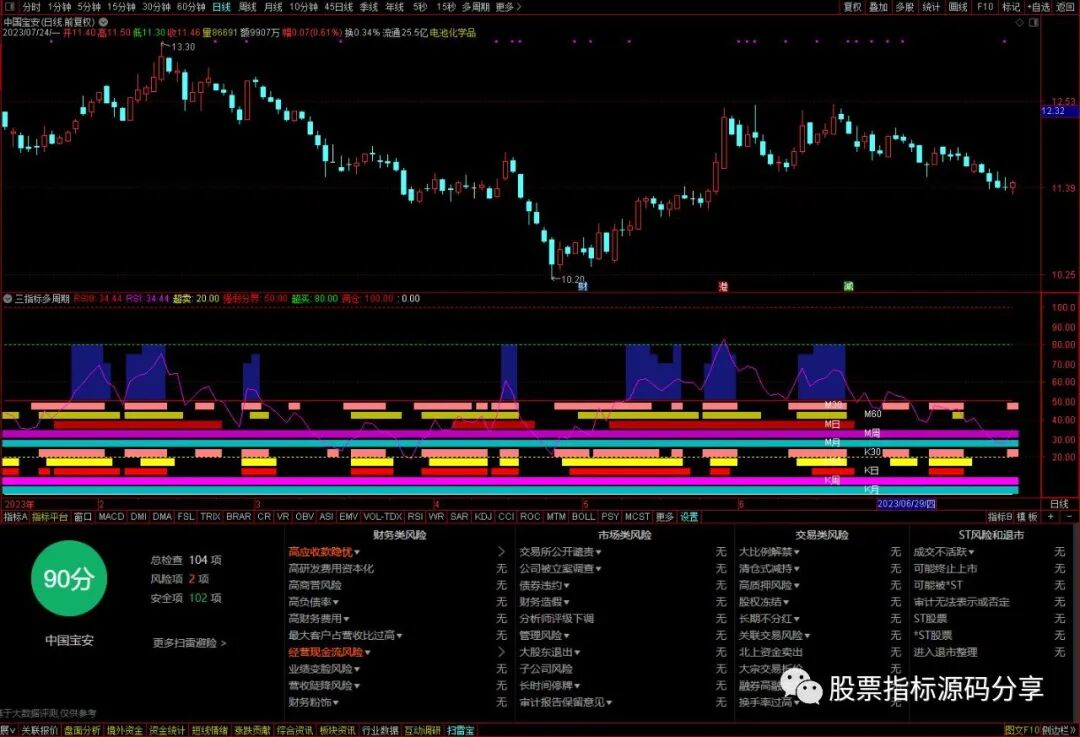Click the round icon before 三指标多周期 title
The height and width of the screenshot is (737, 1080).
[x=8, y=298]
